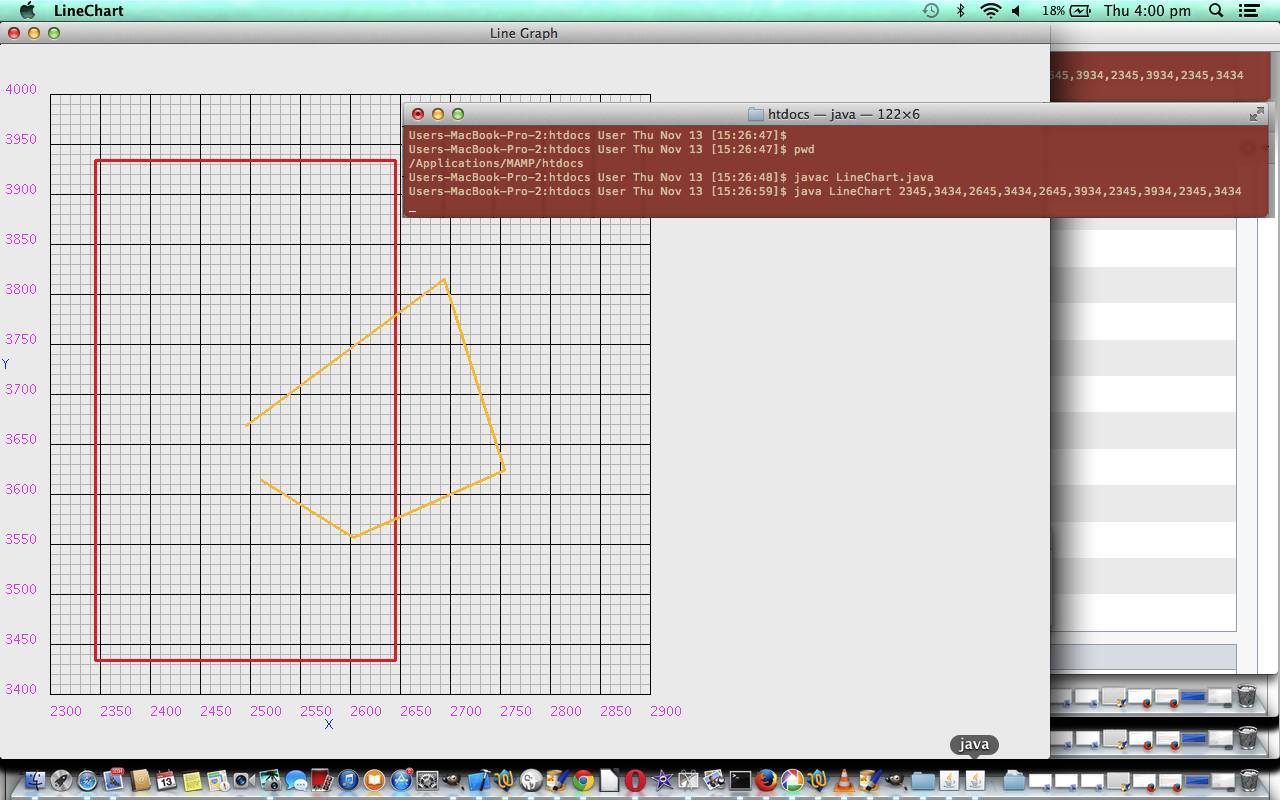Click the volume icon in the menu bar
This screenshot has width=1280, height=800.
pyautogui.click(x=1016, y=11)
